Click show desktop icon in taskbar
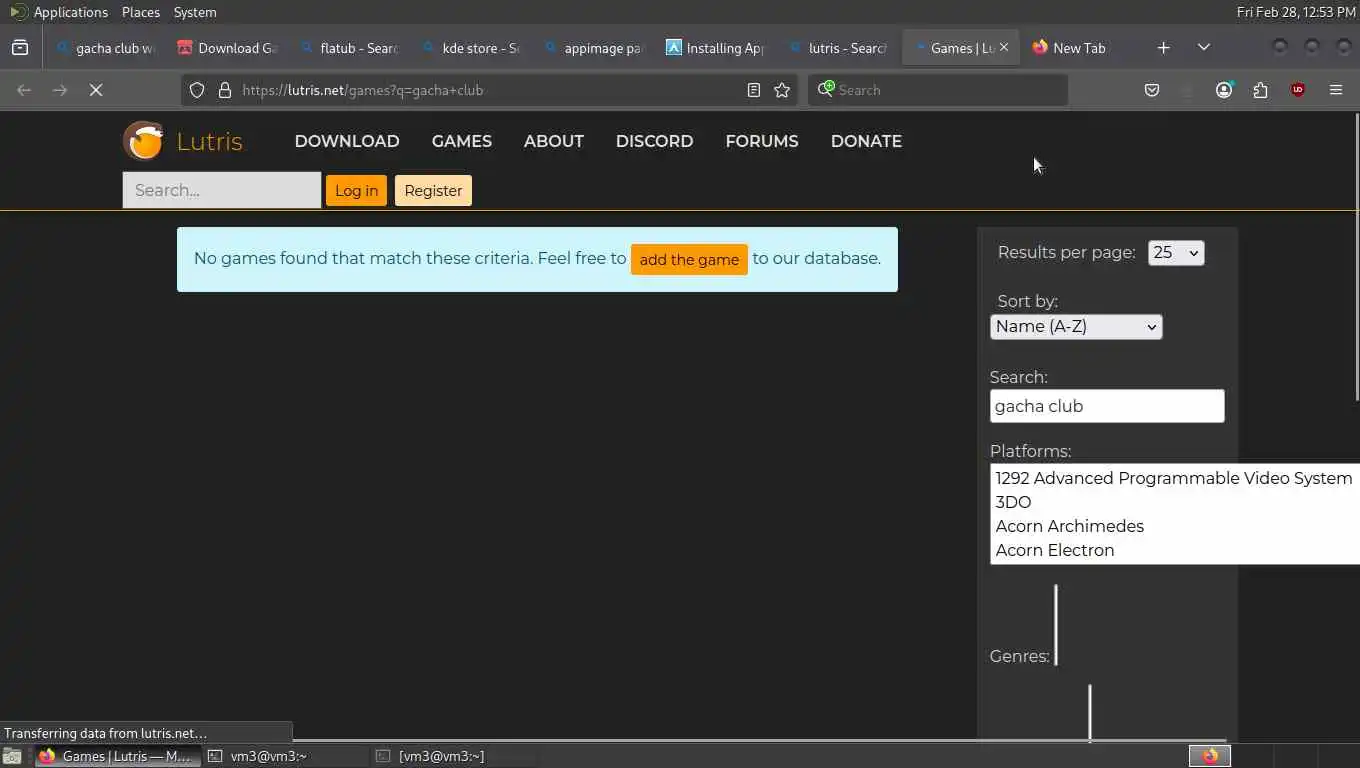The image size is (1360, 768). coord(12,756)
